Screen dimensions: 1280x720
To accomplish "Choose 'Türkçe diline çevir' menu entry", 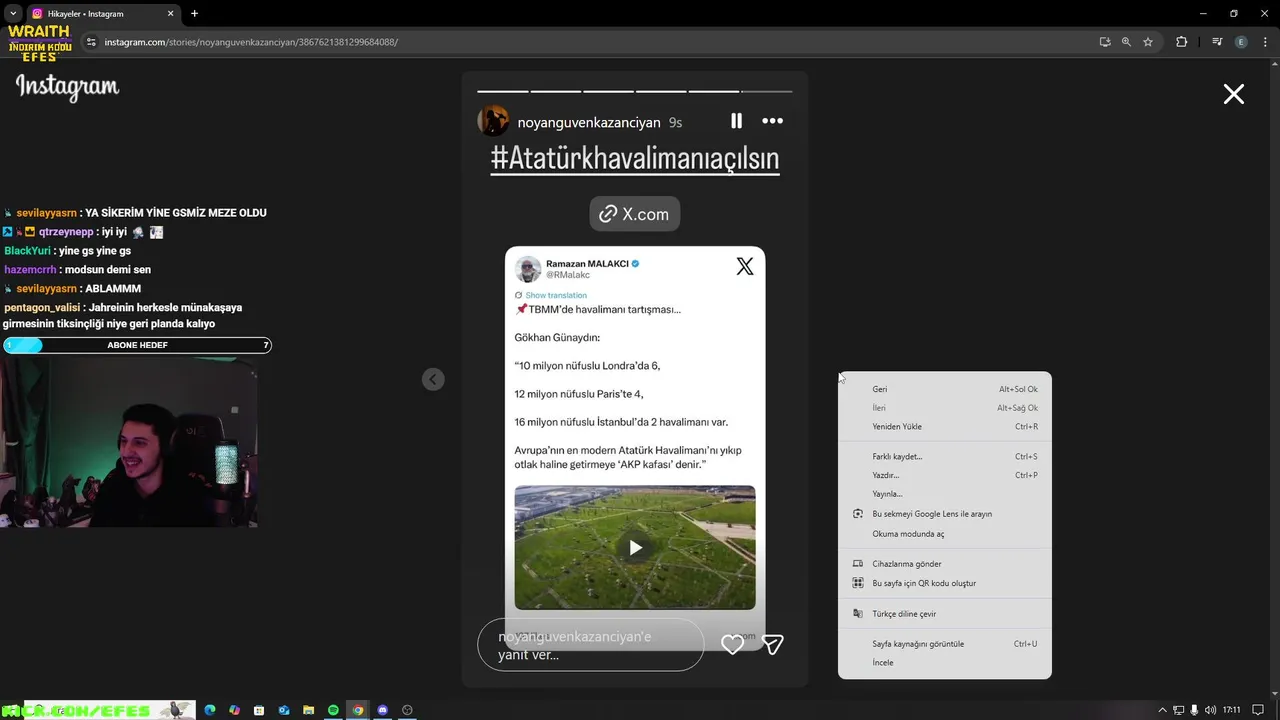I will 945,614.
